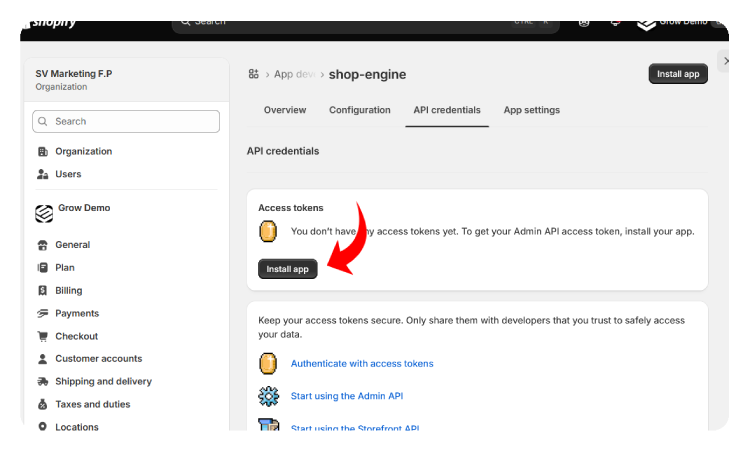This screenshot has height=452, width=750.
Task: Click the Locations pin icon
Action: pyautogui.click(x=43, y=426)
